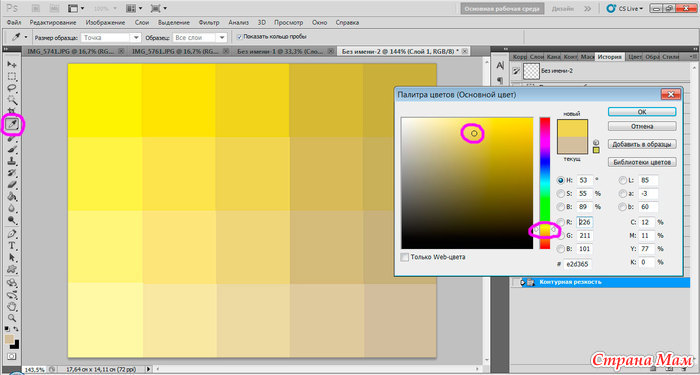Select the Zoom magnifier tool

tap(12, 318)
